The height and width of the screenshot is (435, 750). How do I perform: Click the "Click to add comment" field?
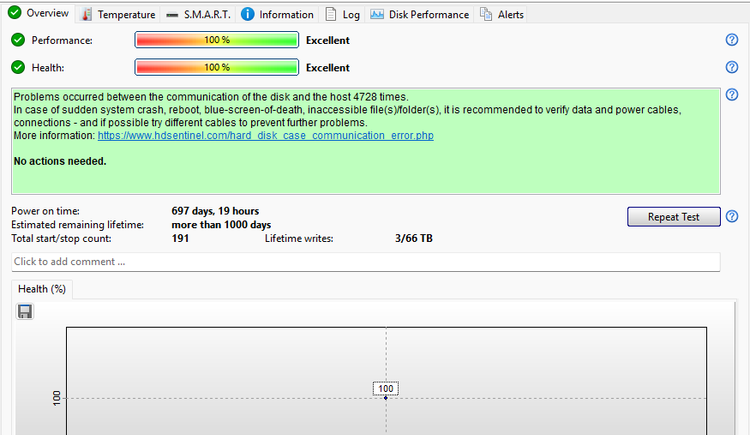(x=365, y=262)
